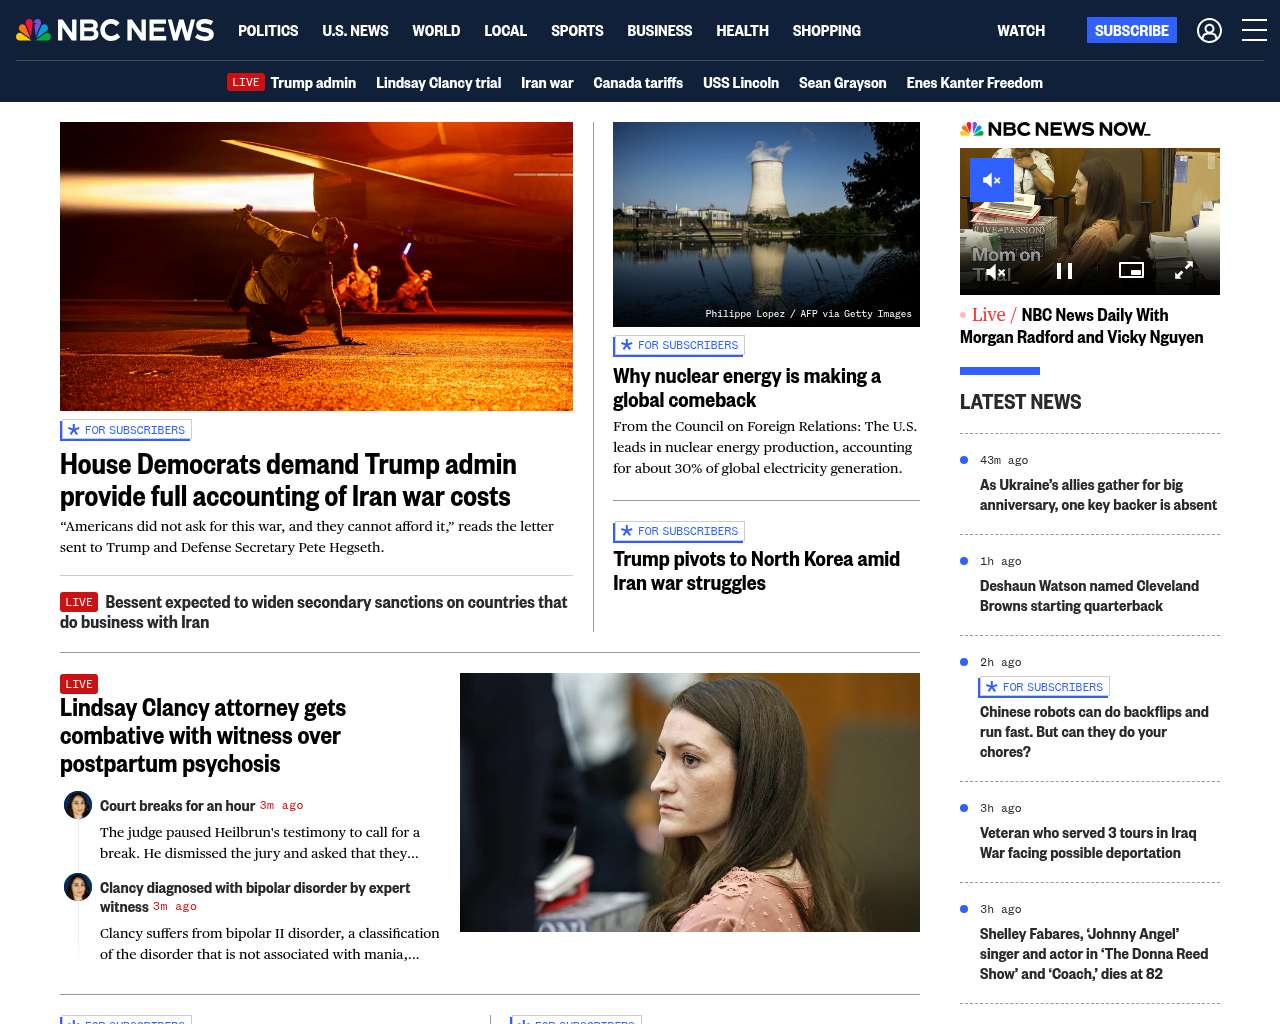The width and height of the screenshot is (1280, 1024).
Task: Open the hamburger navigation menu
Action: (1254, 31)
